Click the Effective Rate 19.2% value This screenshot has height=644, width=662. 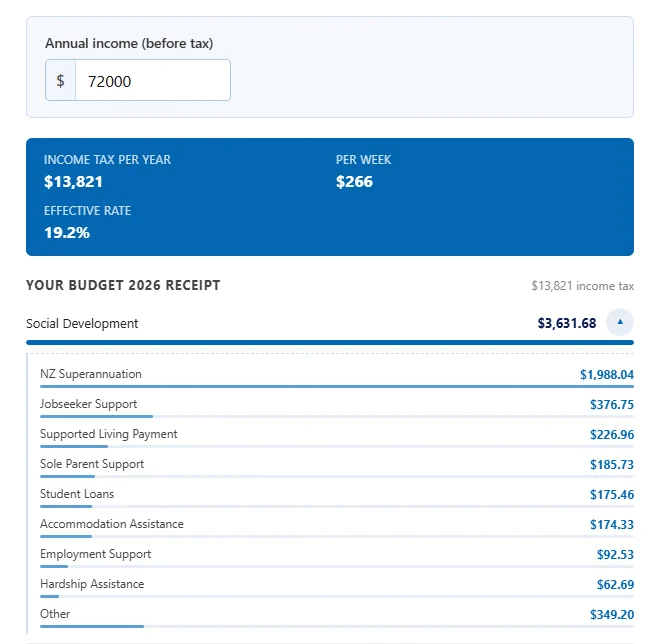[x=67, y=233]
